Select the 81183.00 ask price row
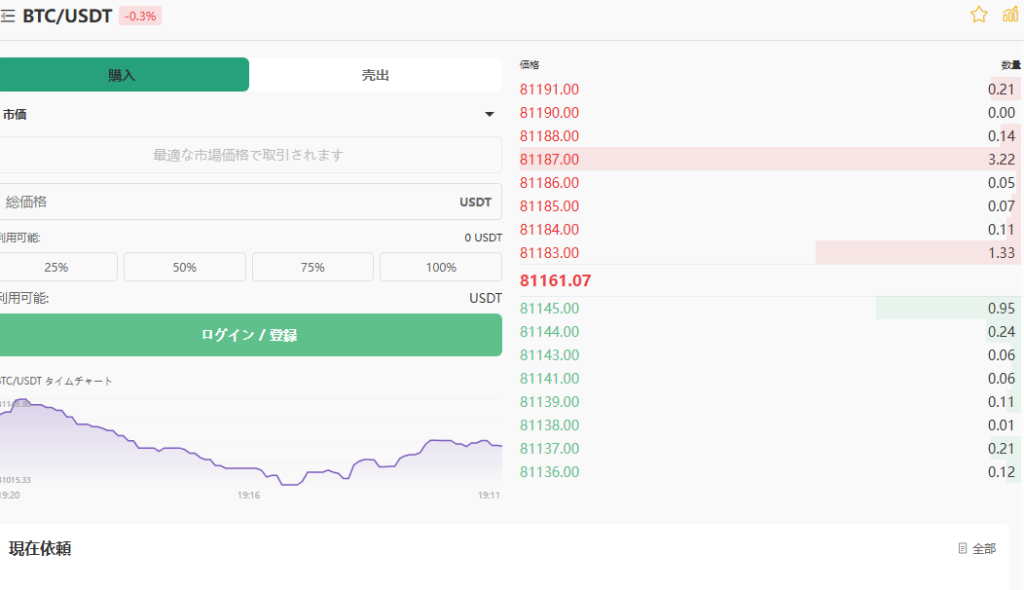 click(x=769, y=253)
